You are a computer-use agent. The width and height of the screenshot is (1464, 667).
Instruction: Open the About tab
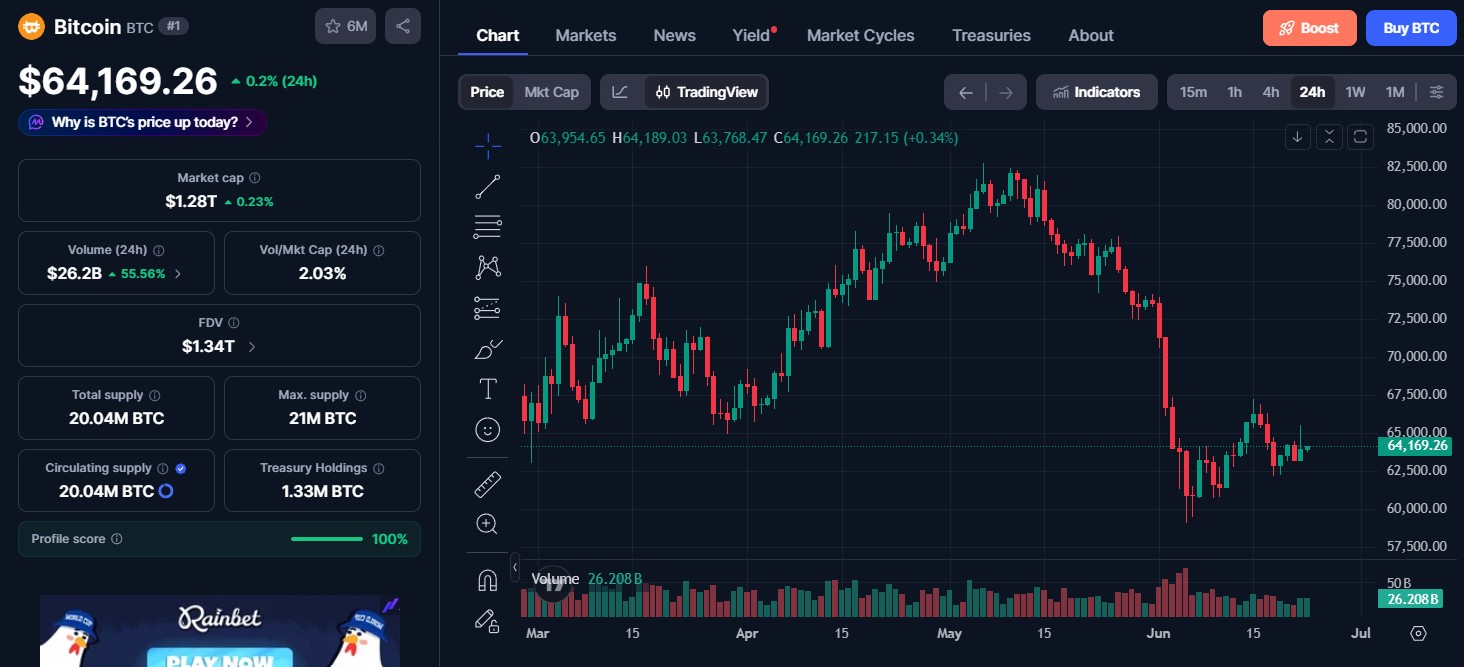click(x=1091, y=35)
